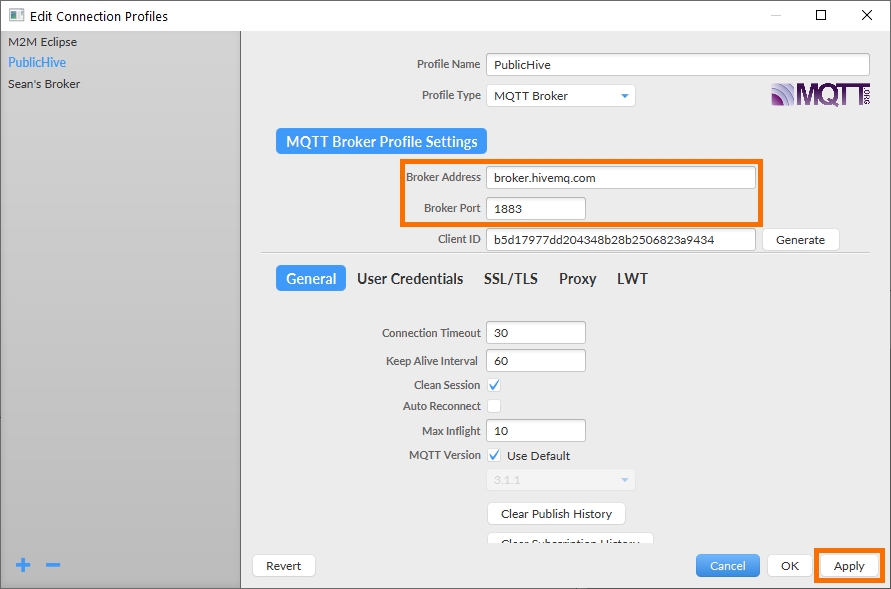Select the Sean's Broker profile
891x589 pixels.
[44, 84]
